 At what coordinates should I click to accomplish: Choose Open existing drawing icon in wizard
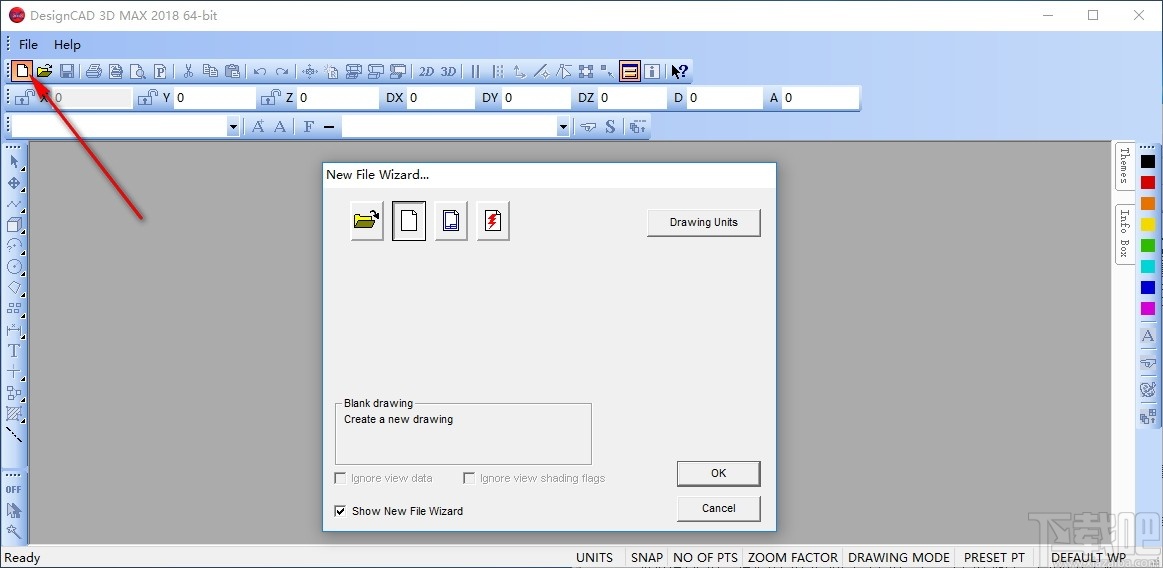[367, 221]
